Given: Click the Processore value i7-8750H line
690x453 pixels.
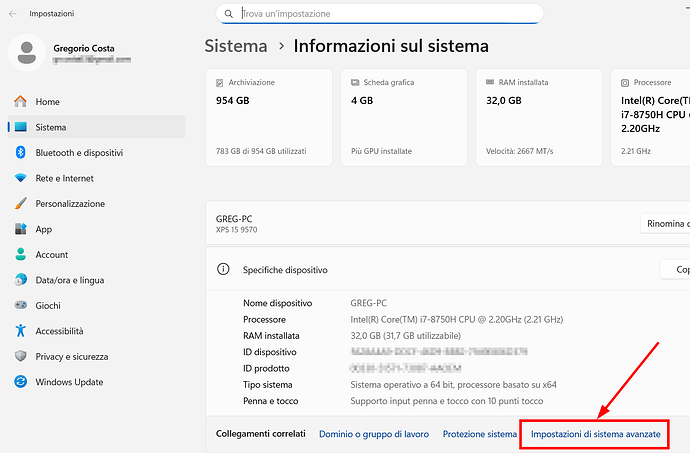Looking at the screenshot, I should [457, 320].
